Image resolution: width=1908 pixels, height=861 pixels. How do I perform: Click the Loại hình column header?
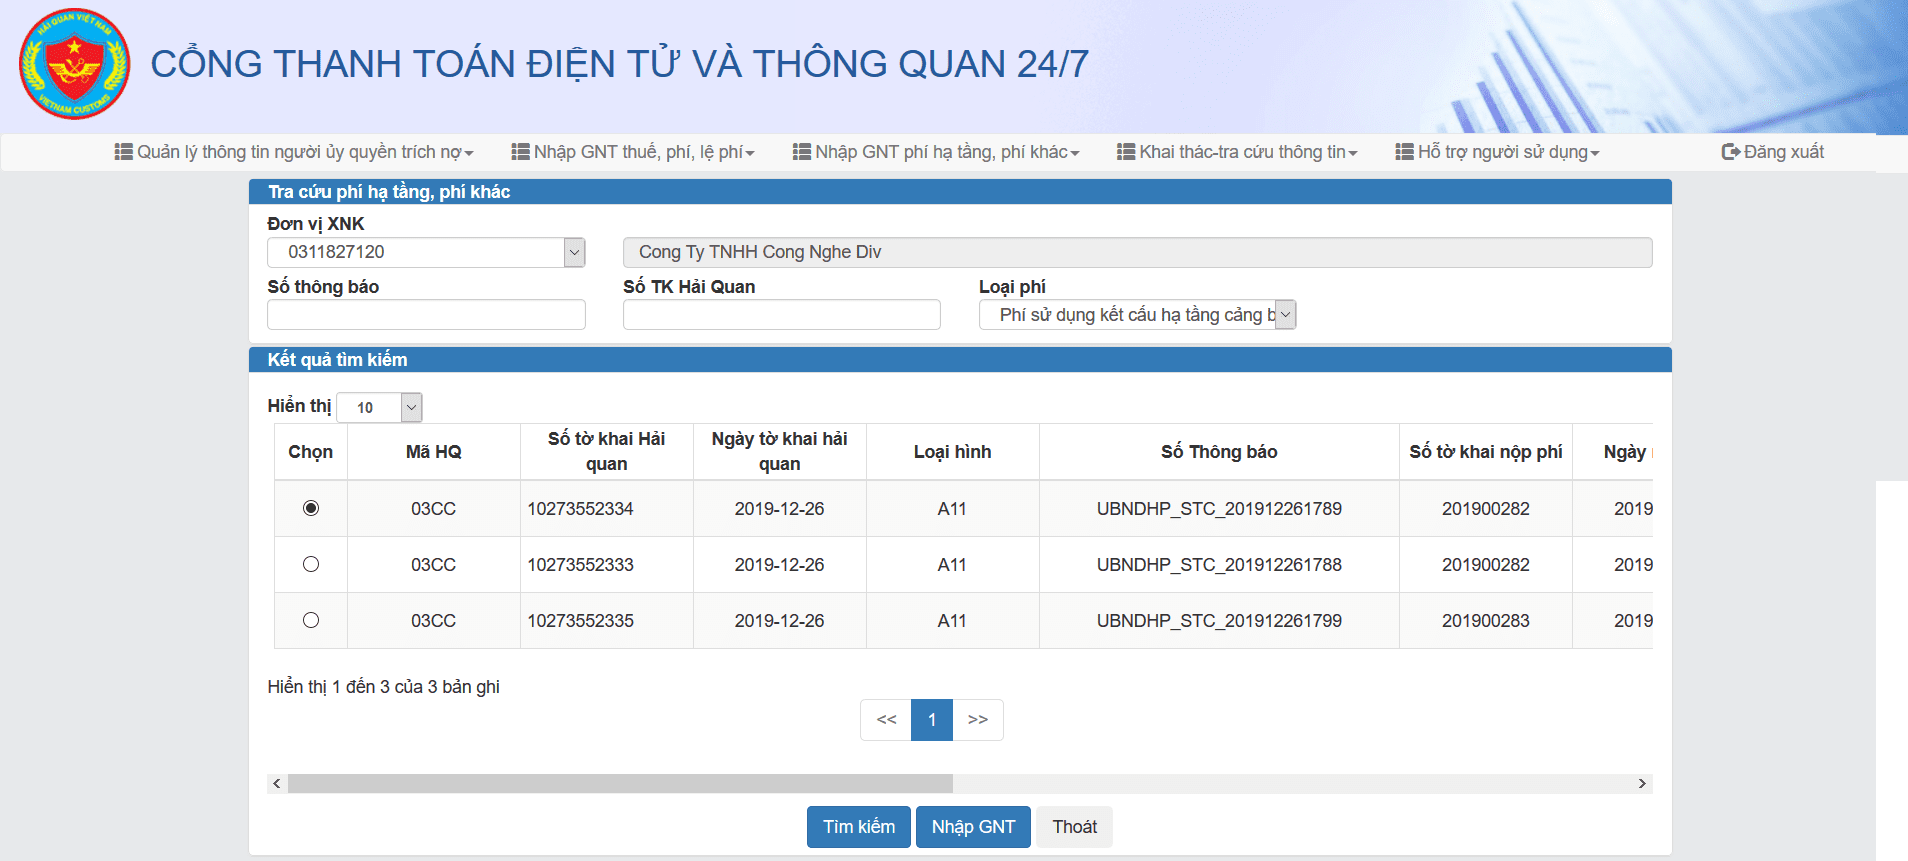(952, 452)
